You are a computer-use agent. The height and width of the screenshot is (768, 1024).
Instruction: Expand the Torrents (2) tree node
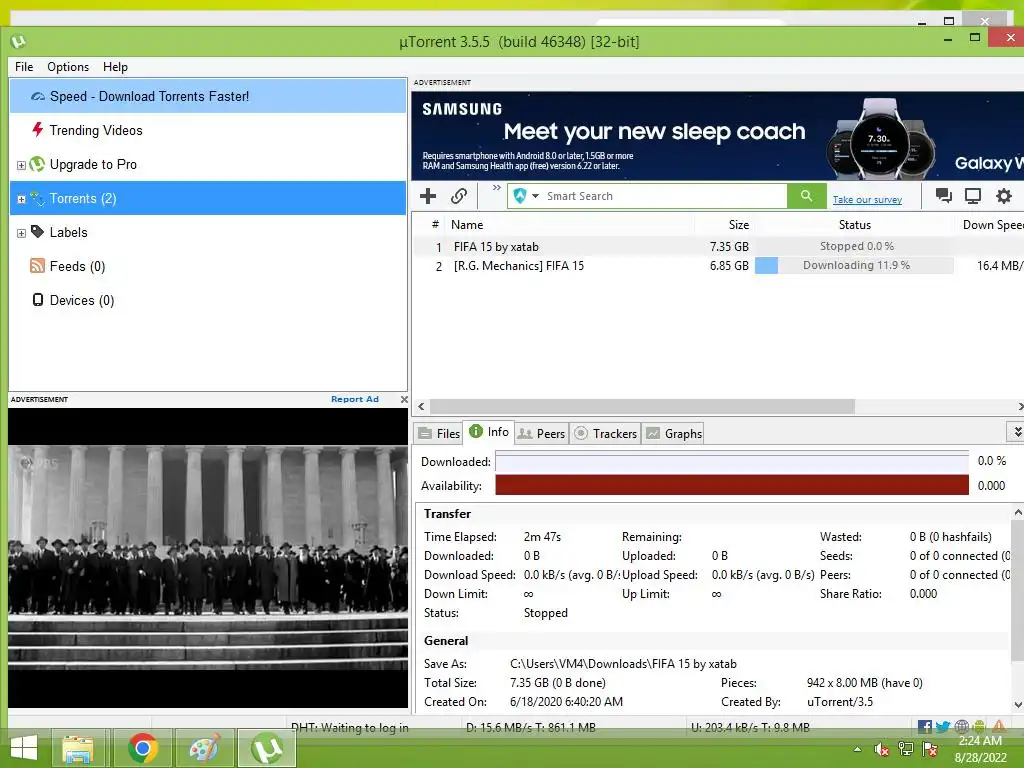point(21,199)
